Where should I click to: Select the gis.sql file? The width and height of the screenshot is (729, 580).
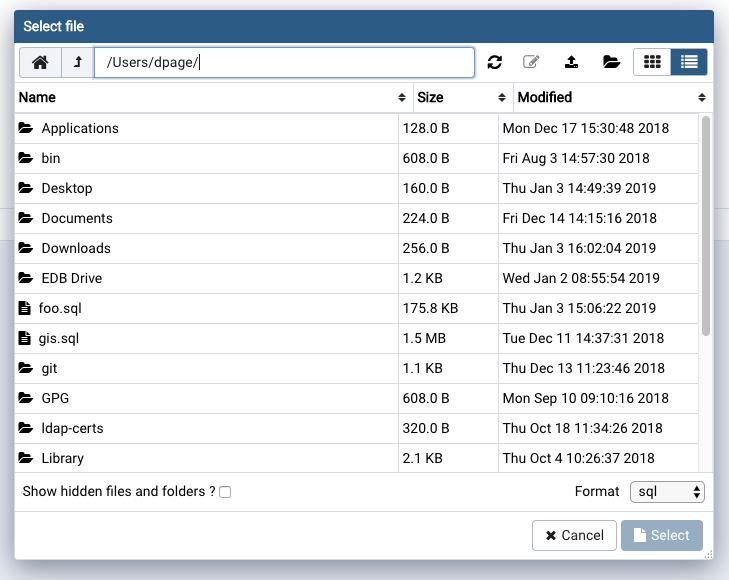(58, 338)
